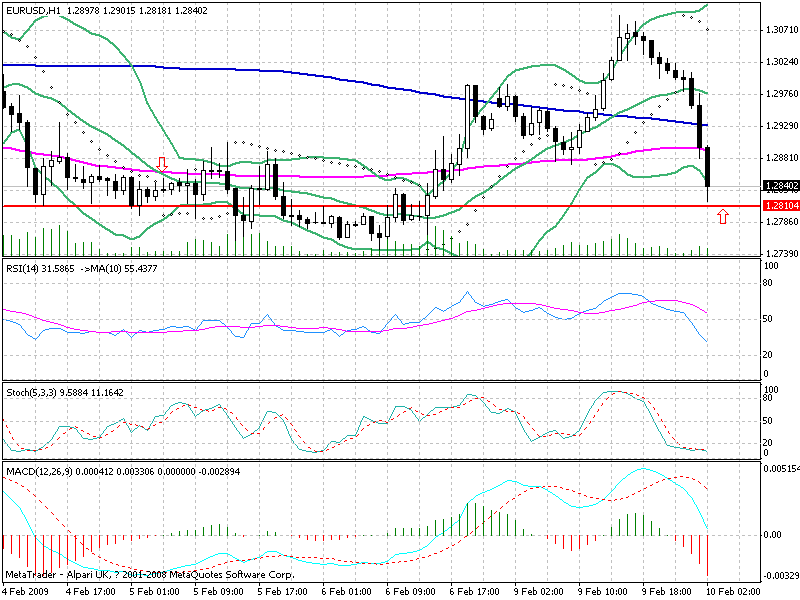Click the 1.27390 price axis label
The image size is (800, 600).
pos(782,254)
